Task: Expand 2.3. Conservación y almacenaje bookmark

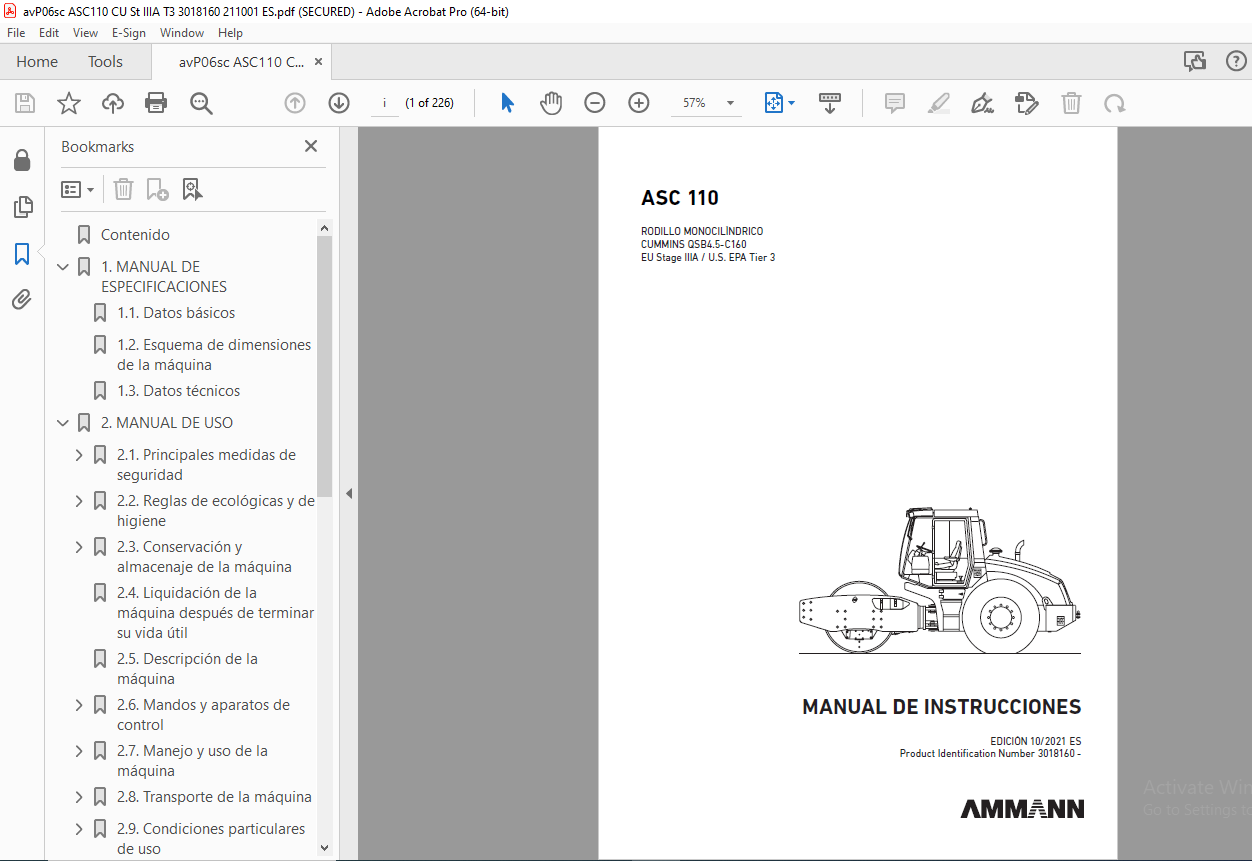Action: [79, 547]
